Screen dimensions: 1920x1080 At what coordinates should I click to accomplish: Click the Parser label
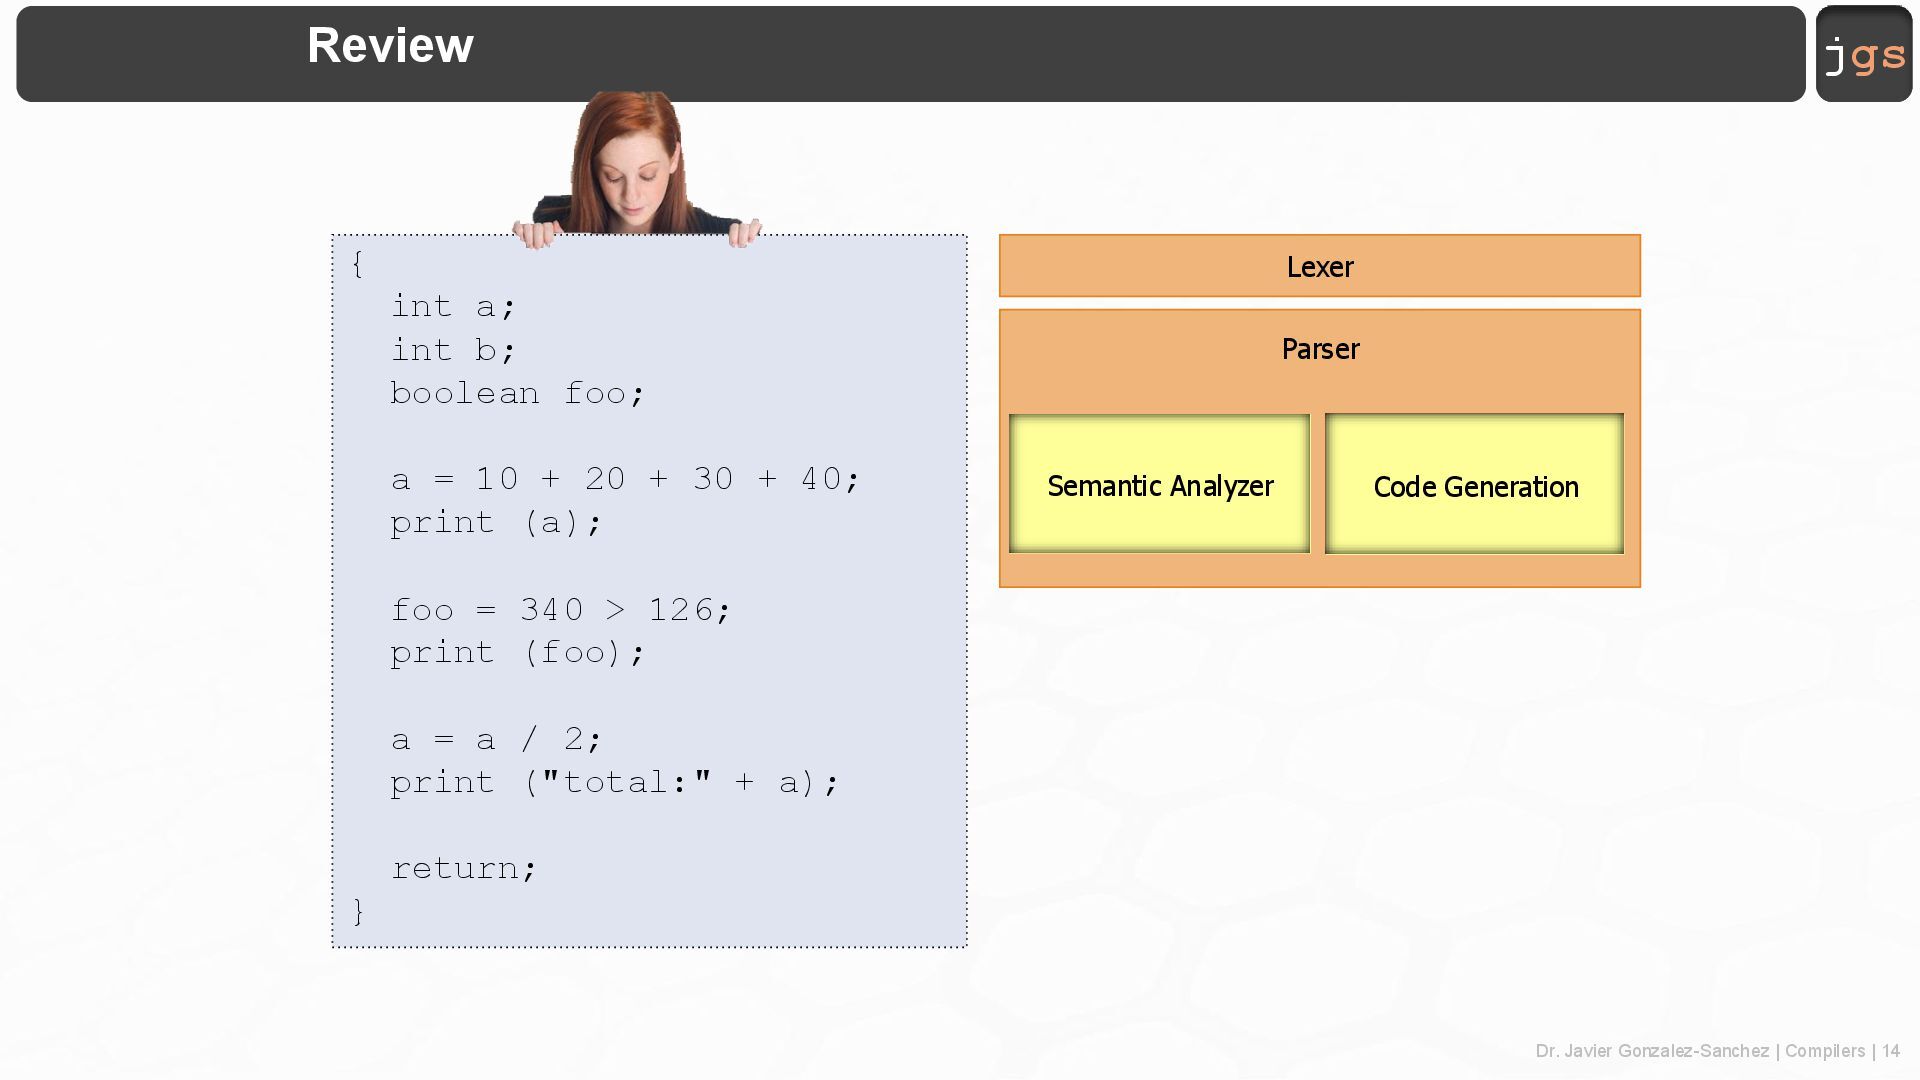point(1319,349)
